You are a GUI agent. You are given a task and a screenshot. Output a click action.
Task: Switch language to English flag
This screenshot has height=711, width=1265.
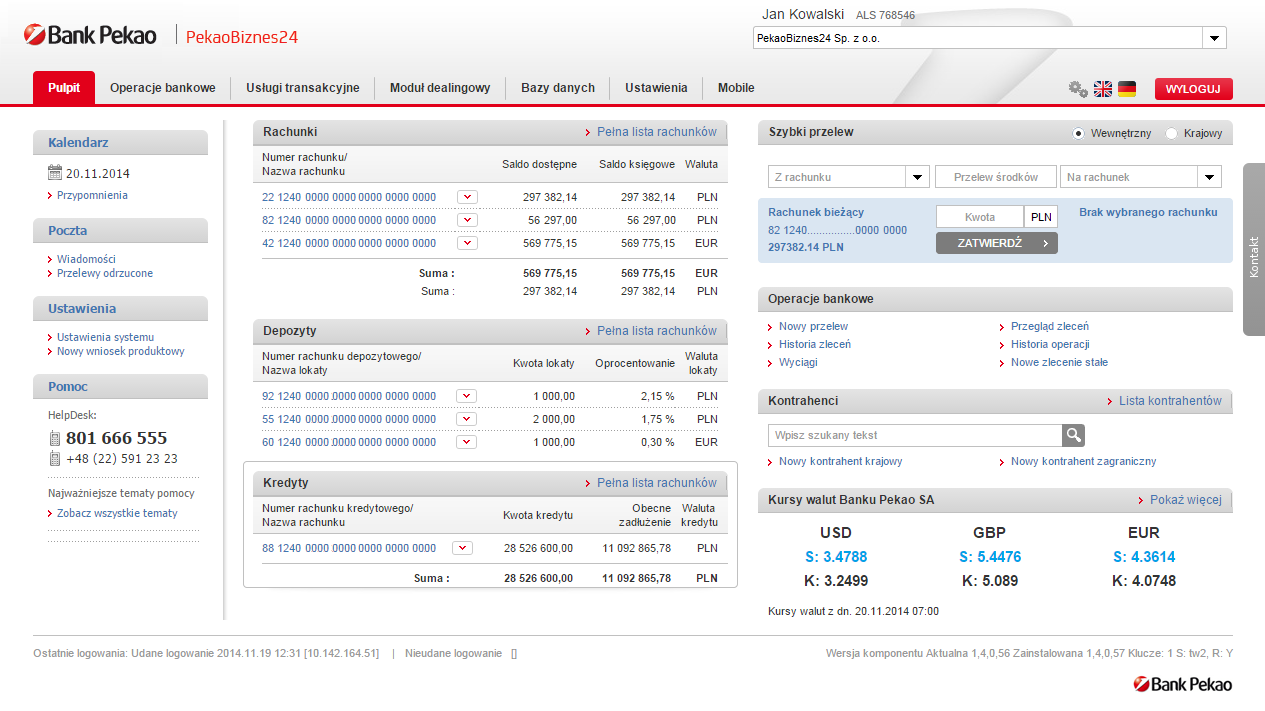click(x=1103, y=89)
